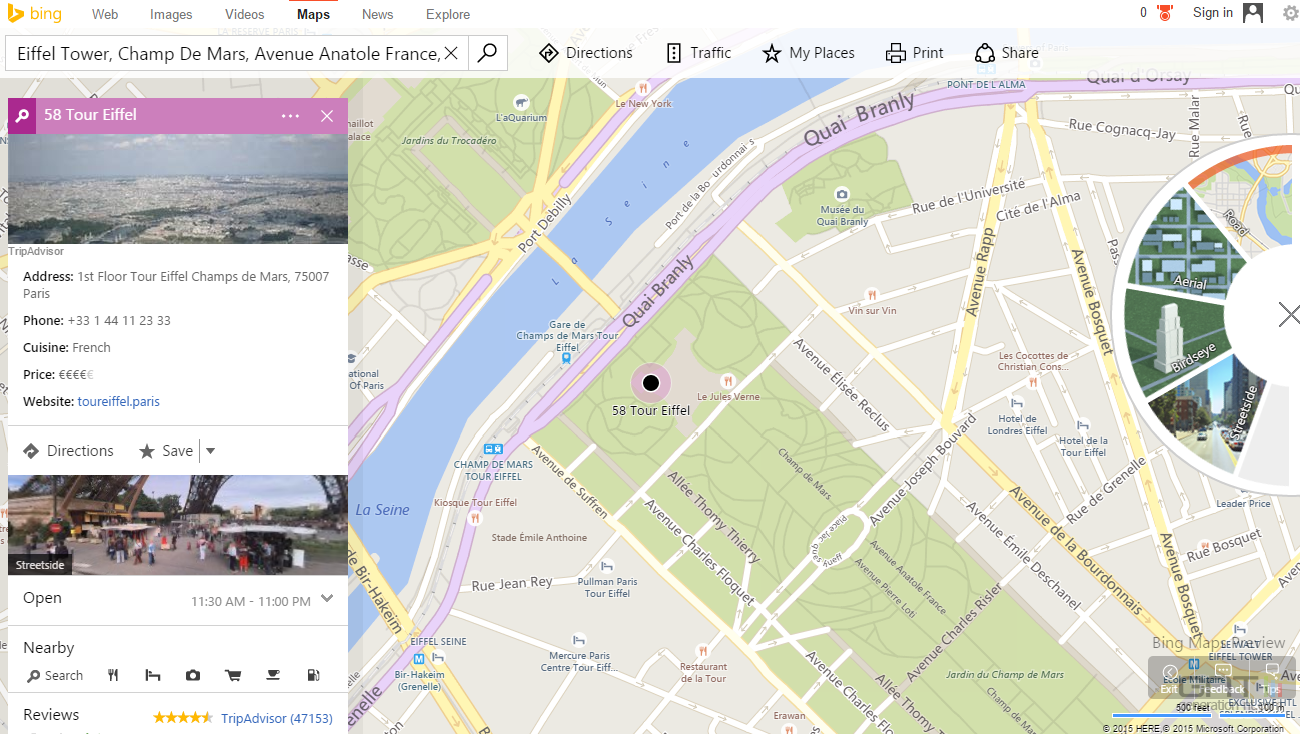The height and width of the screenshot is (734, 1300).
Task: Expand the Save dropdown arrow
Action: (210, 451)
